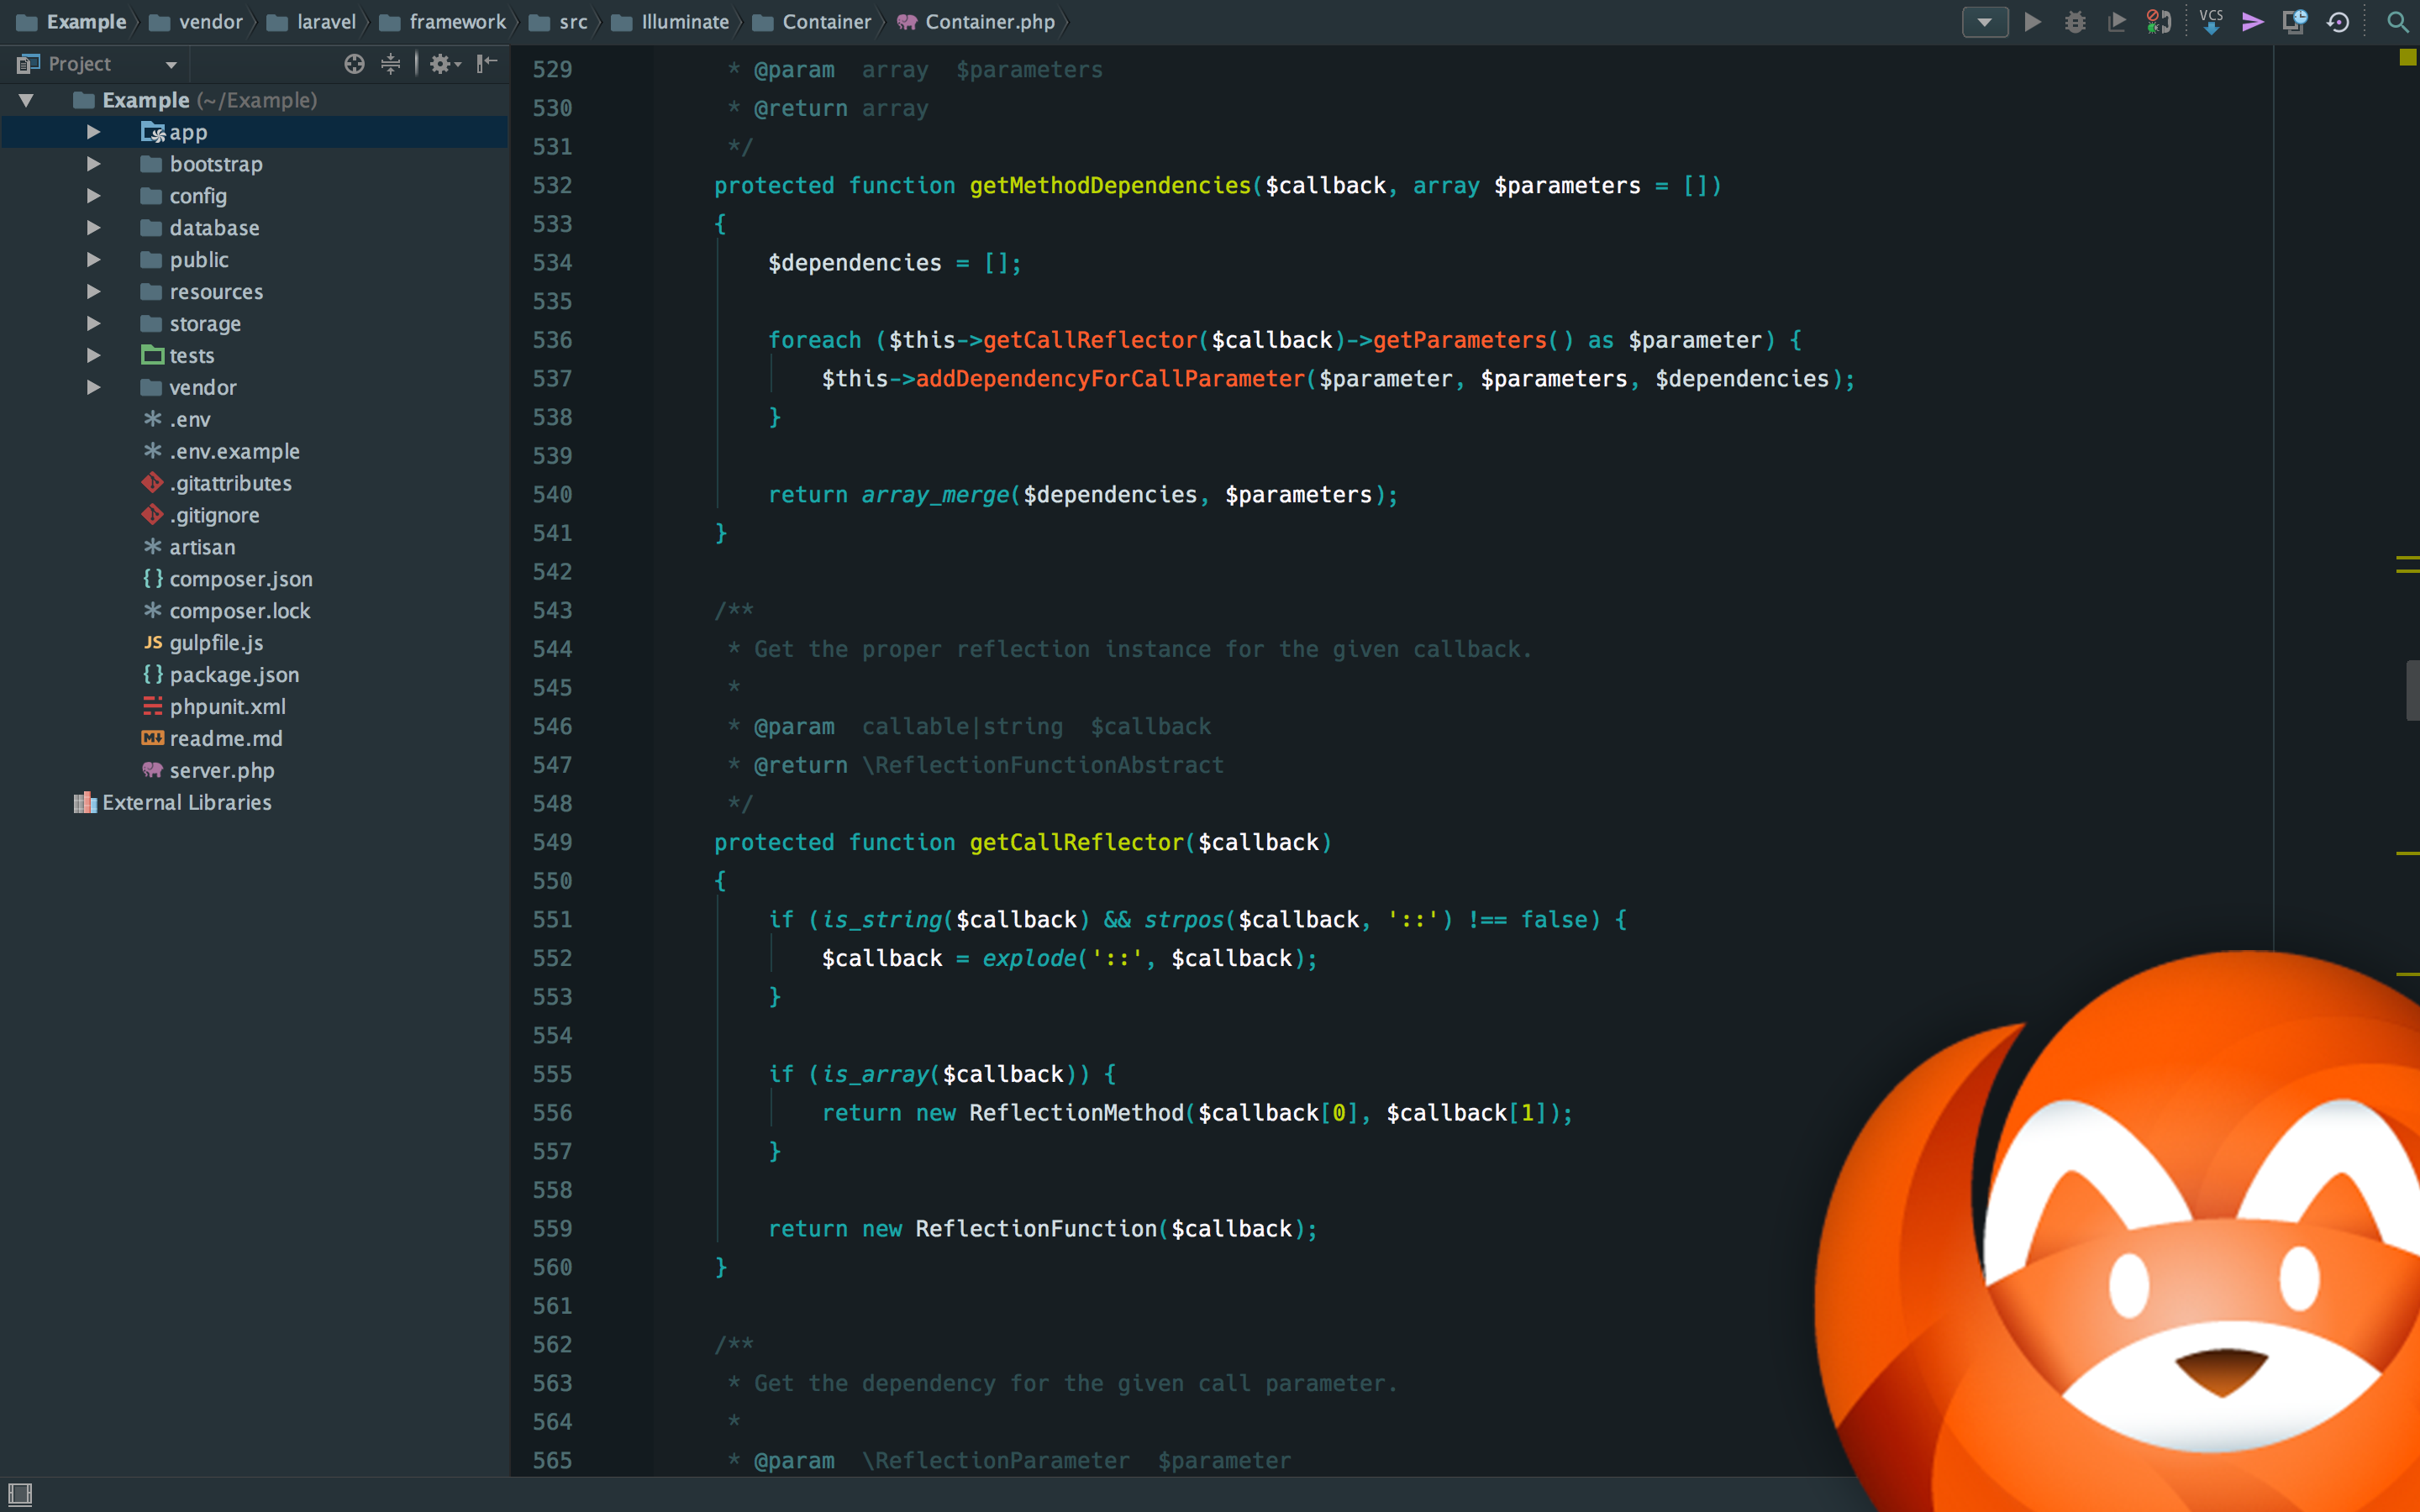
Task: Collapse all in Project panel
Action: pos(391,64)
